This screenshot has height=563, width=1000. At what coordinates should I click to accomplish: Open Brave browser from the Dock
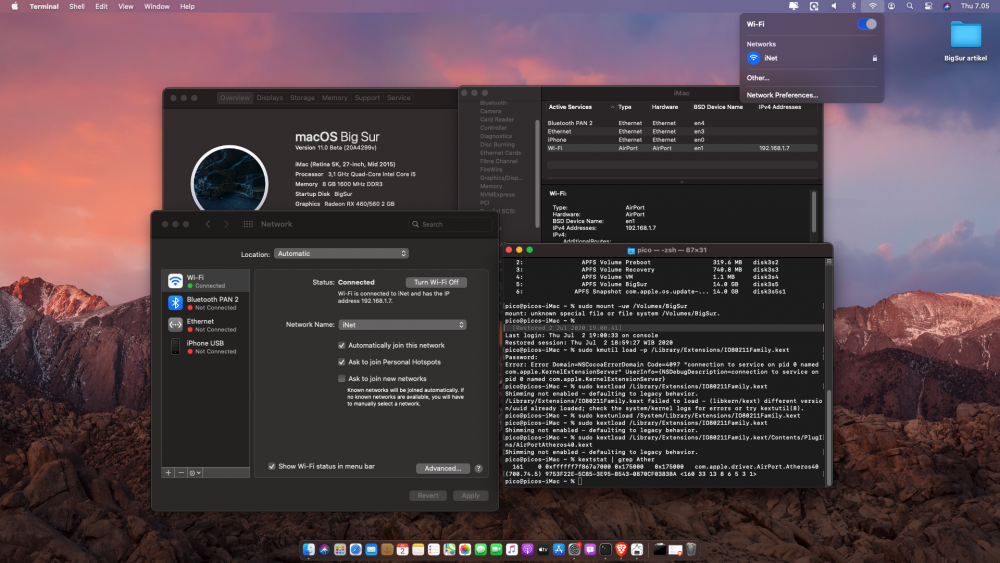[621, 549]
